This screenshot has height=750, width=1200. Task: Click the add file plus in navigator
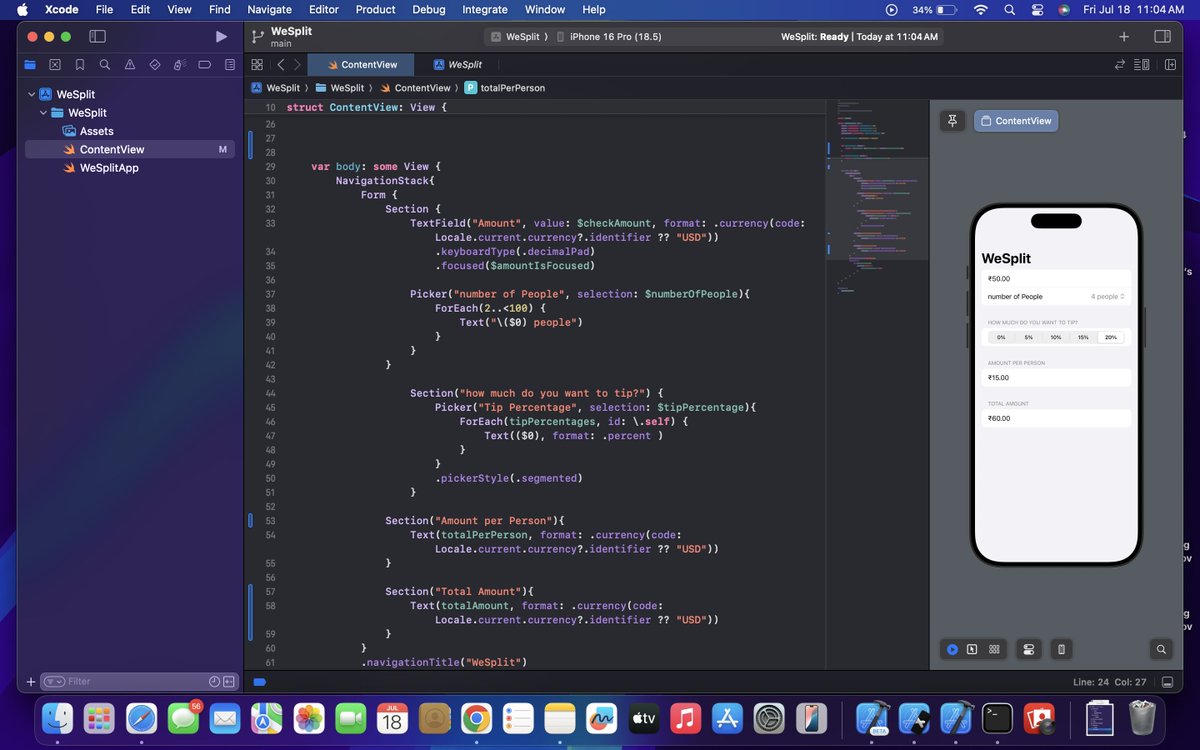(31, 682)
